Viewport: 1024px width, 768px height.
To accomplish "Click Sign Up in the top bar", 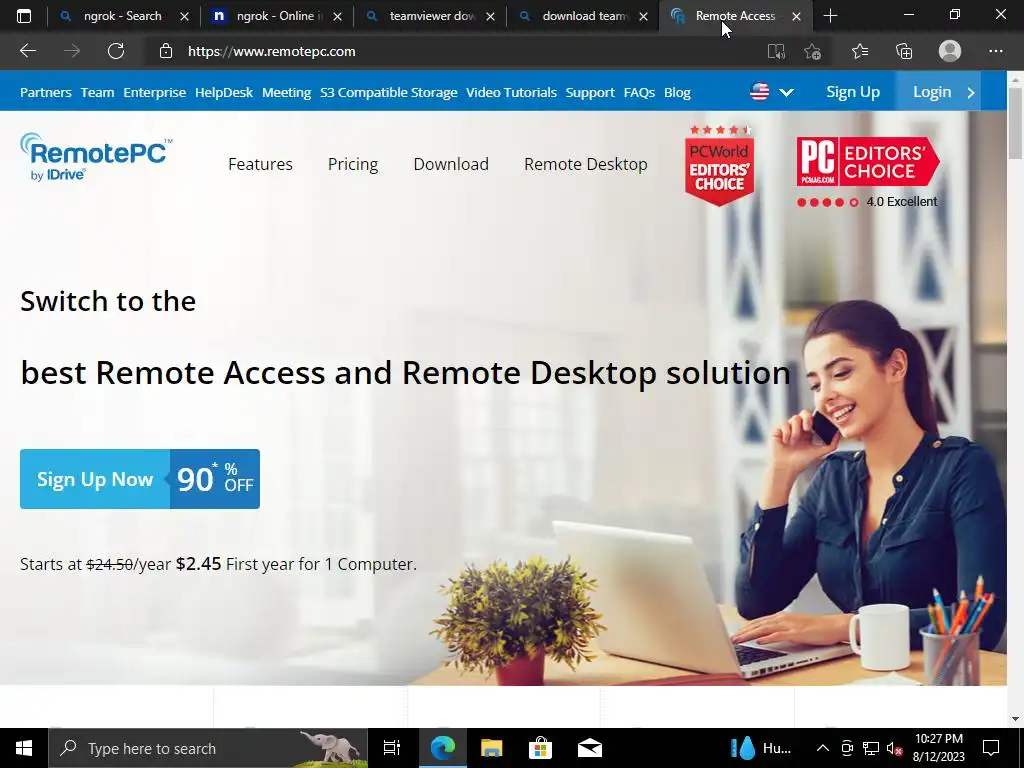I will (x=853, y=92).
